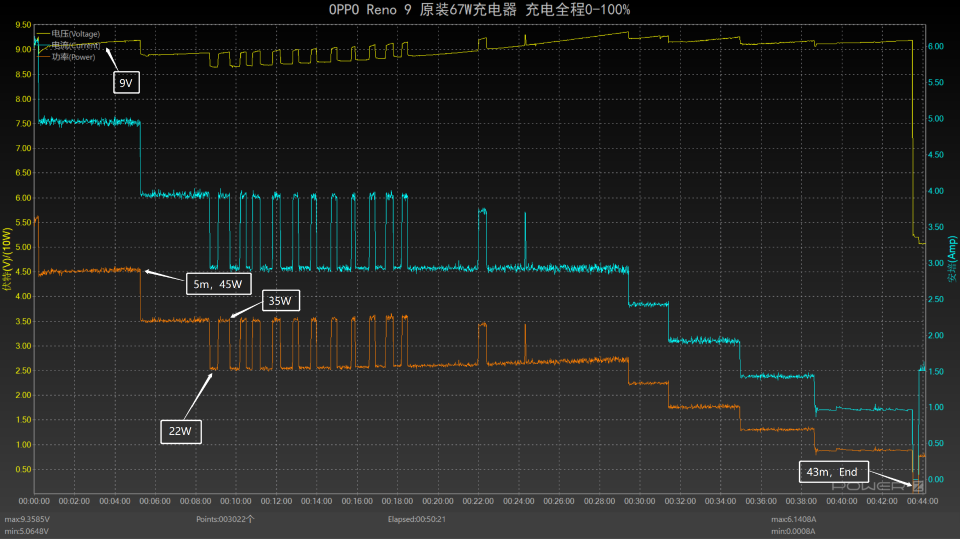Click the 0.00 right axis Amp value
This screenshot has height=539, width=960.
pos(936,480)
